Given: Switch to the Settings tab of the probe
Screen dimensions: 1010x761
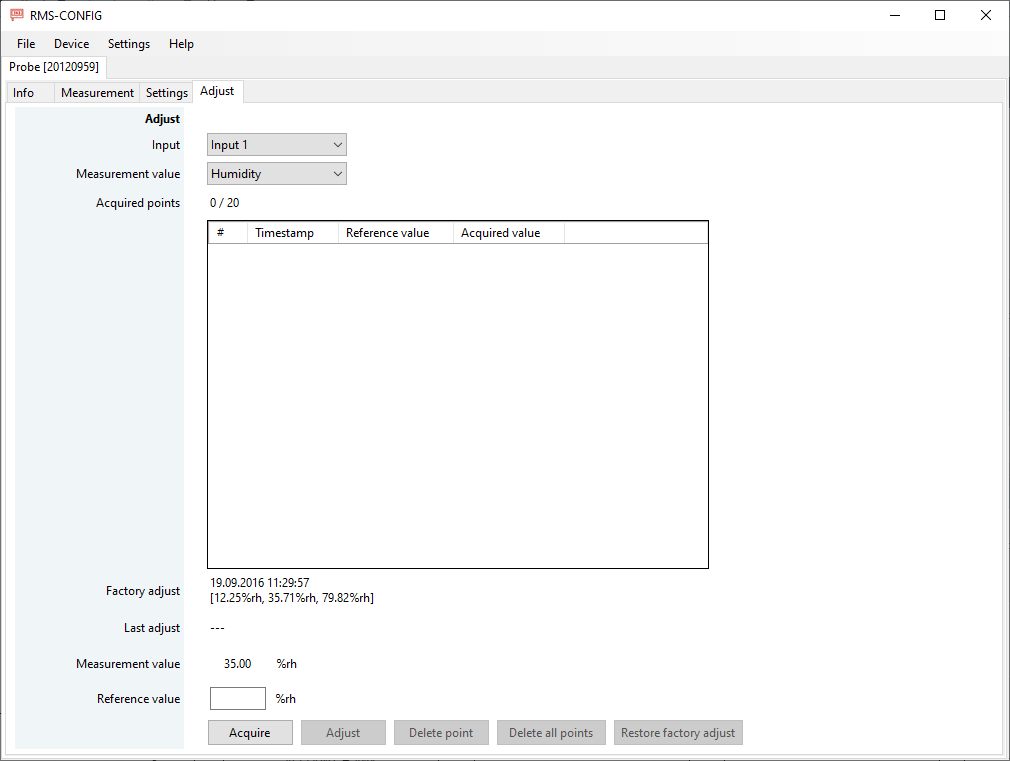Looking at the screenshot, I should click(x=166, y=93).
